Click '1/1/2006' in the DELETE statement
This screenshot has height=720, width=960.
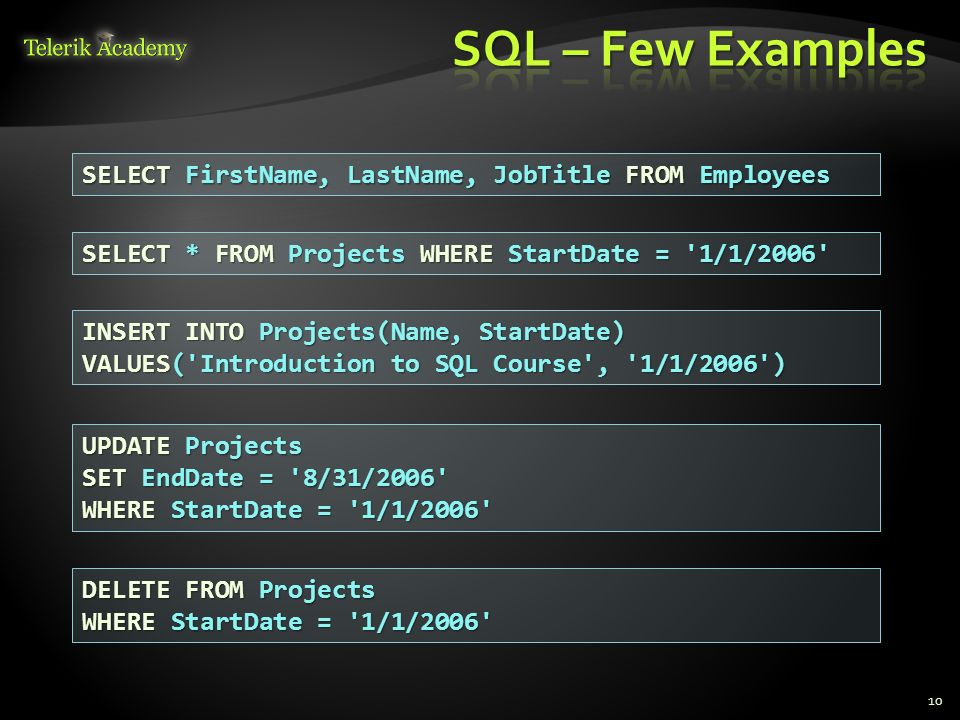click(419, 622)
